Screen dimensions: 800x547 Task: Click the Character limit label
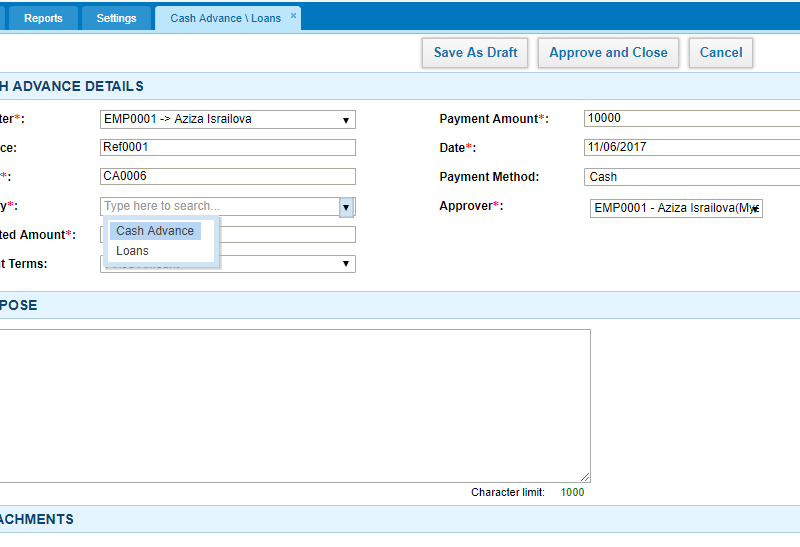point(508,492)
